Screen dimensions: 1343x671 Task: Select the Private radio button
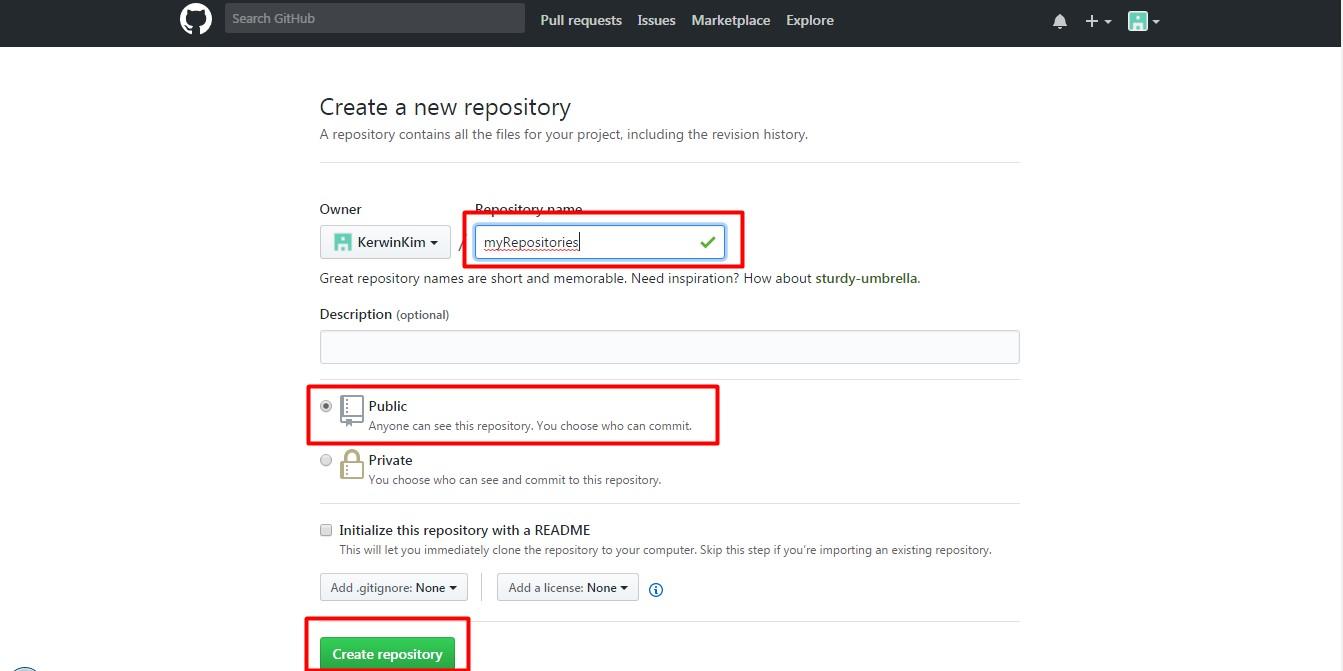click(326, 460)
